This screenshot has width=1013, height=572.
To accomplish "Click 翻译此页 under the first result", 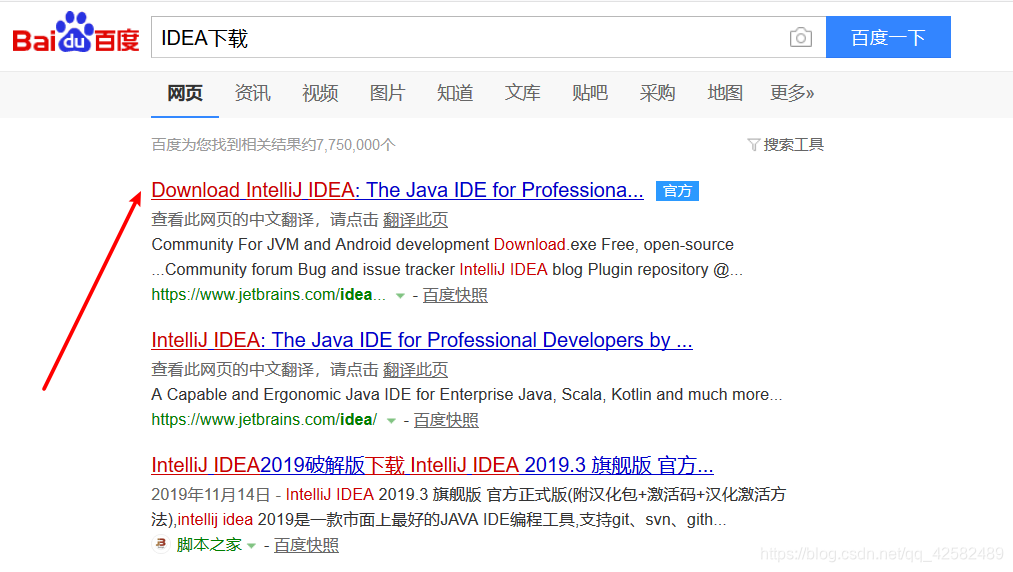I will click(x=415, y=220).
